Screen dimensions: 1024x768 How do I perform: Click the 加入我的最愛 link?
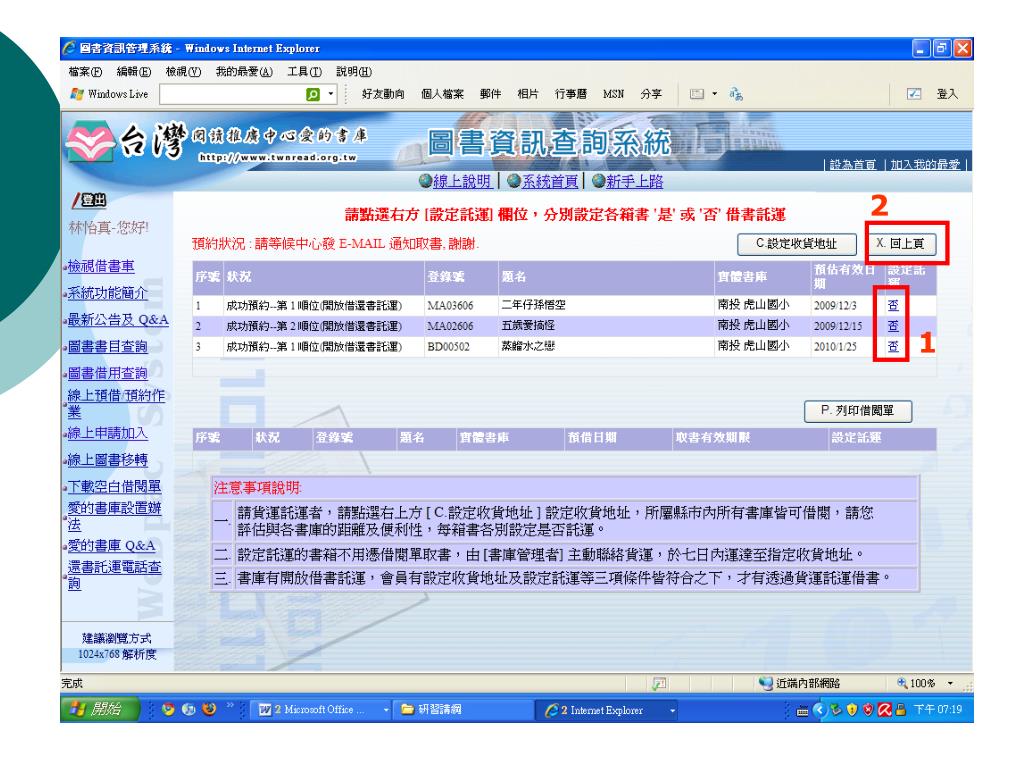tap(925, 165)
